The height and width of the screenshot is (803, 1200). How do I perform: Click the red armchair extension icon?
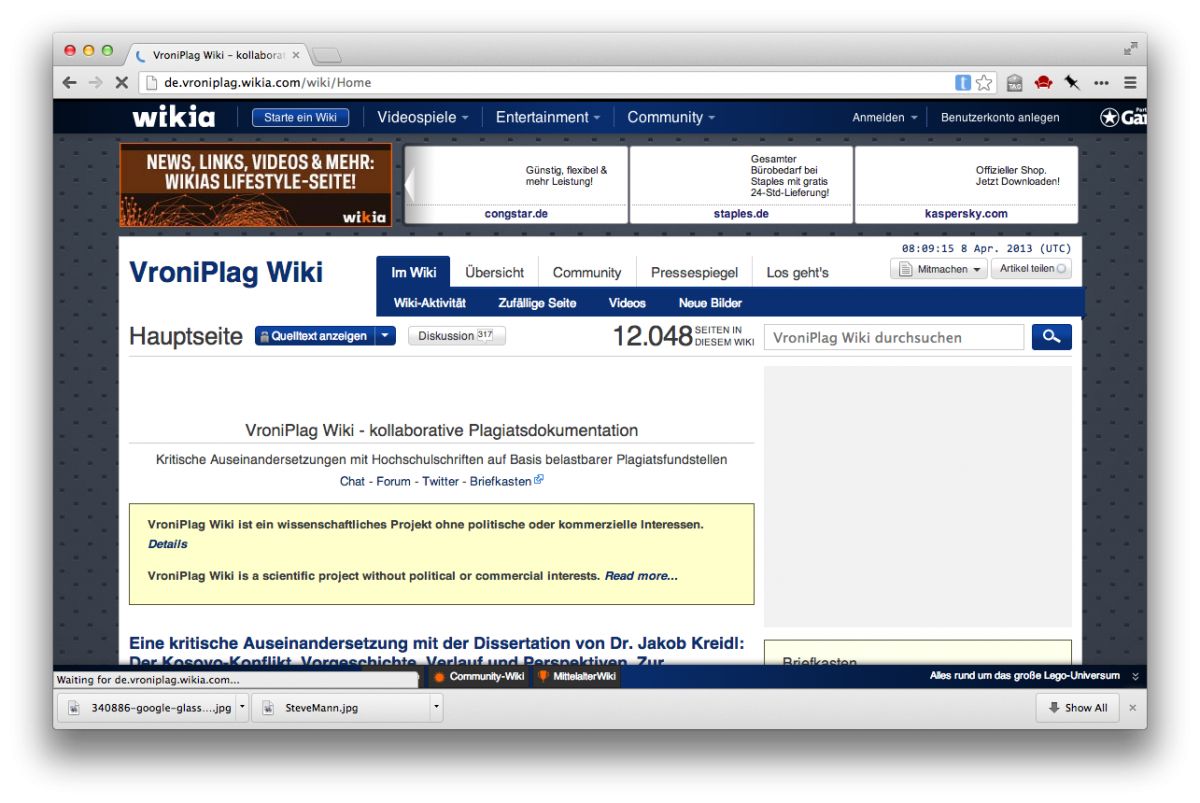(1043, 83)
